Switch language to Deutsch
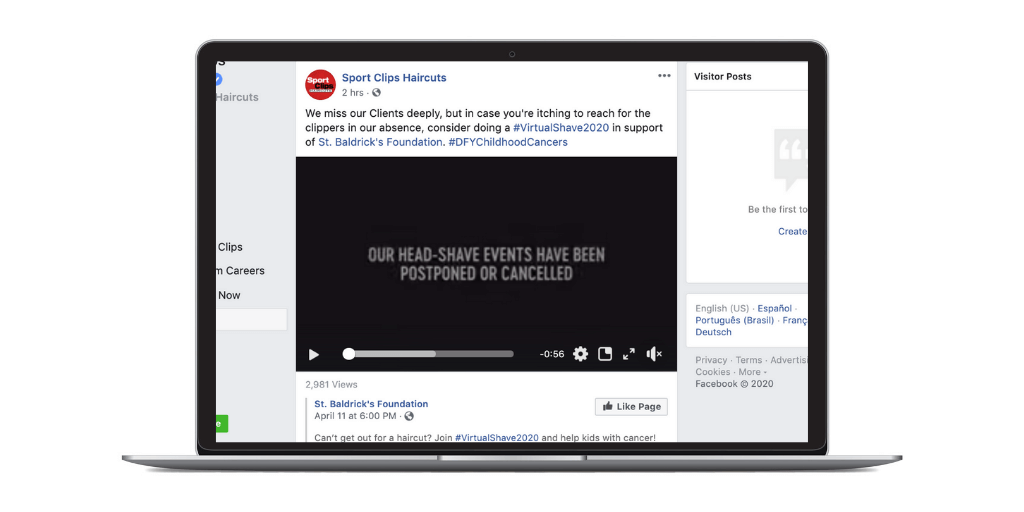Viewport: 1024px width, 512px height. (x=713, y=332)
